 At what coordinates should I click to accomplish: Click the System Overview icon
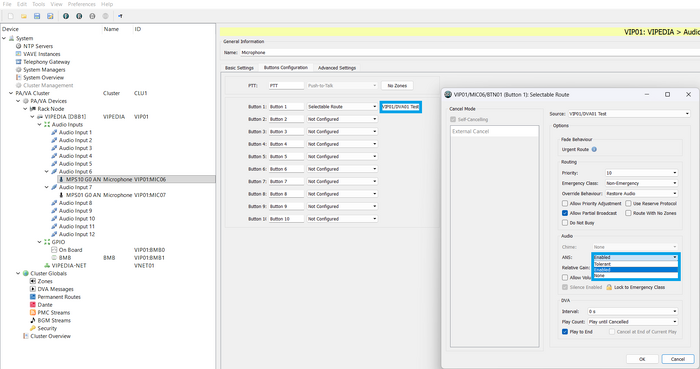pos(18,77)
